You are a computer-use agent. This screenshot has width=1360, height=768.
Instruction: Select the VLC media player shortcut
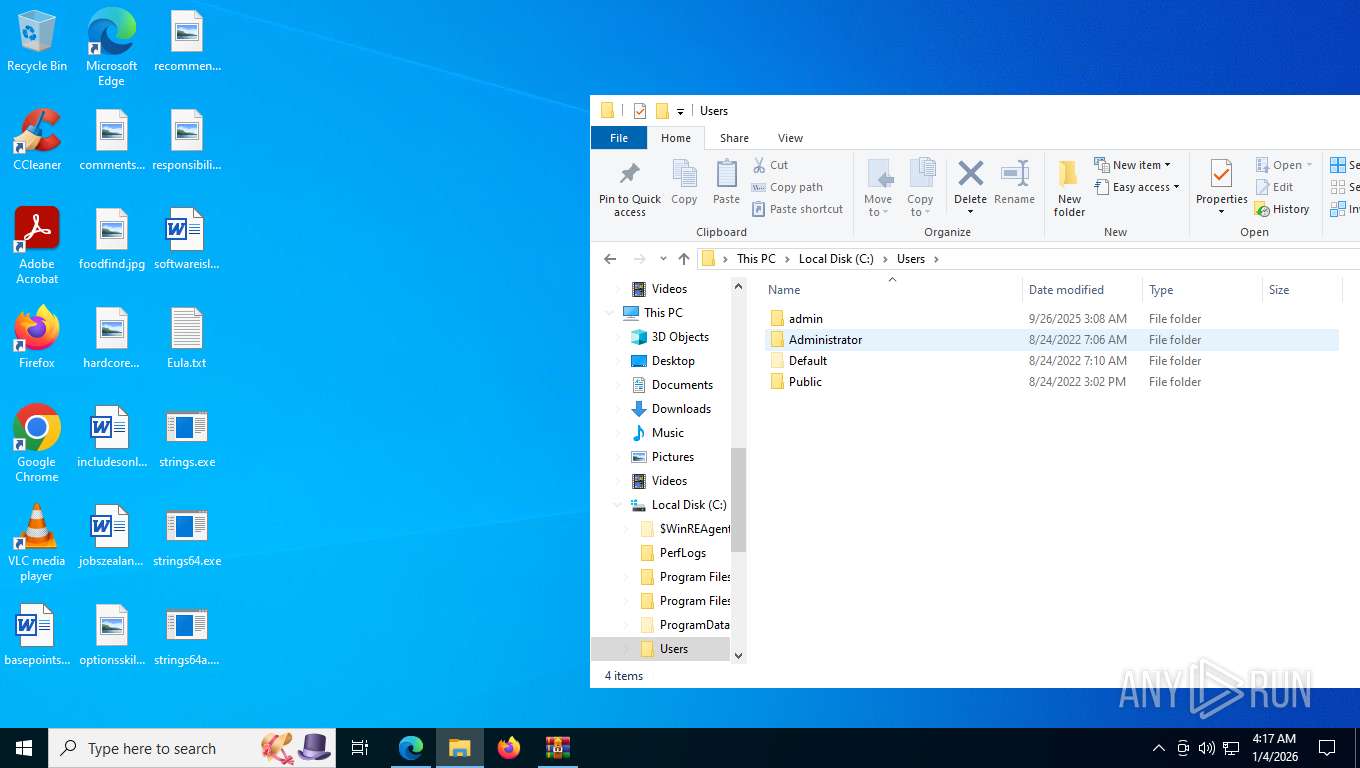(x=37, y=543)
